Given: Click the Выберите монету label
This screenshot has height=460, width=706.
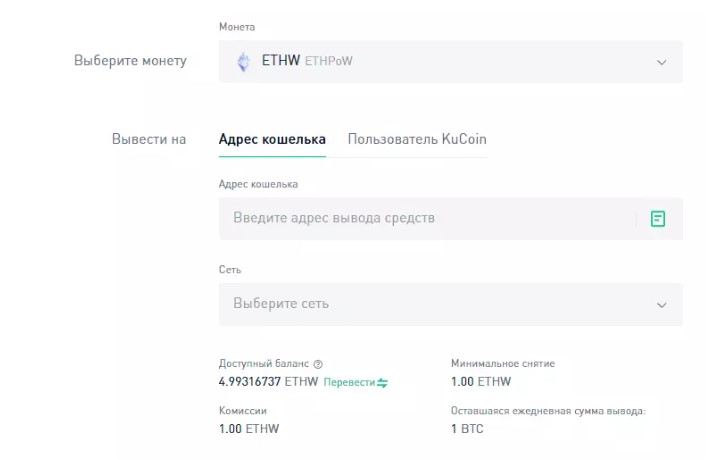Looking at the screenshot, I should click(130, 61).
